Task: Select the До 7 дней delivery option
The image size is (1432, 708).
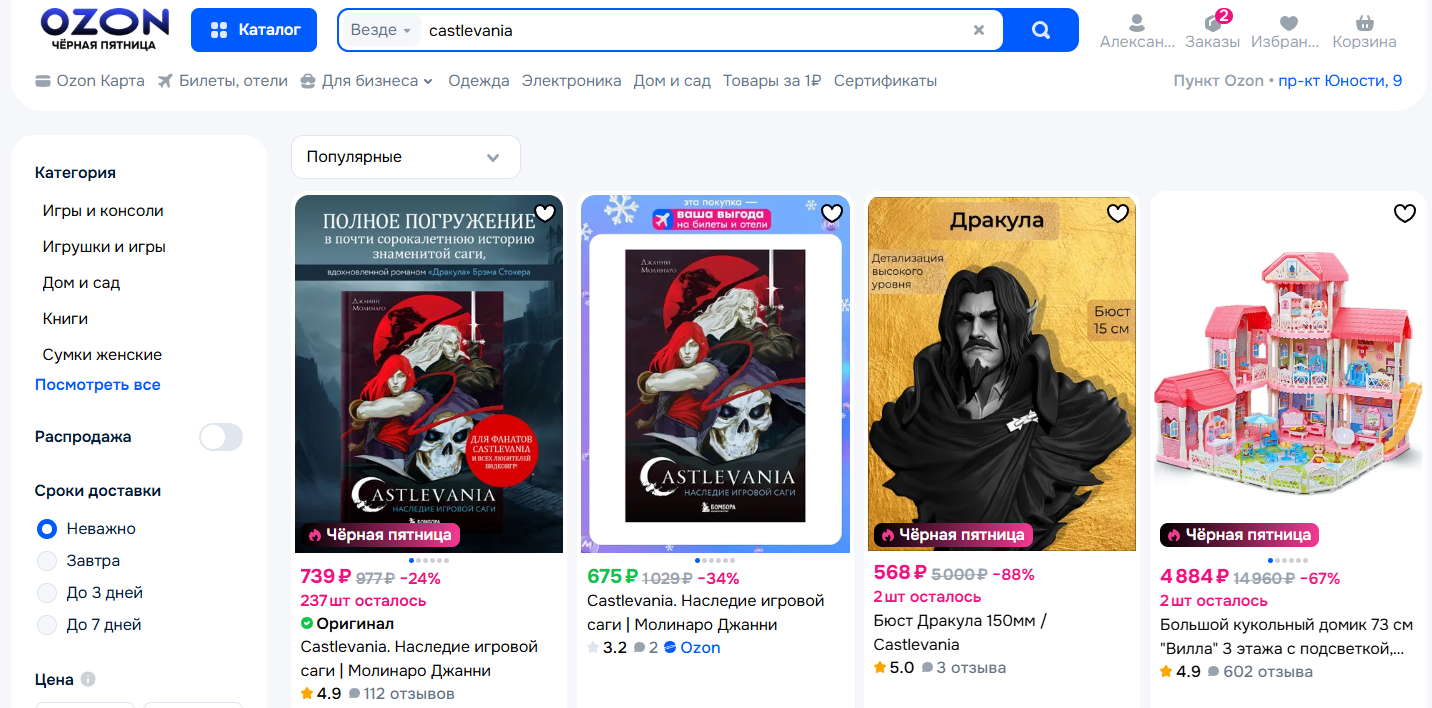Action: 47,625
